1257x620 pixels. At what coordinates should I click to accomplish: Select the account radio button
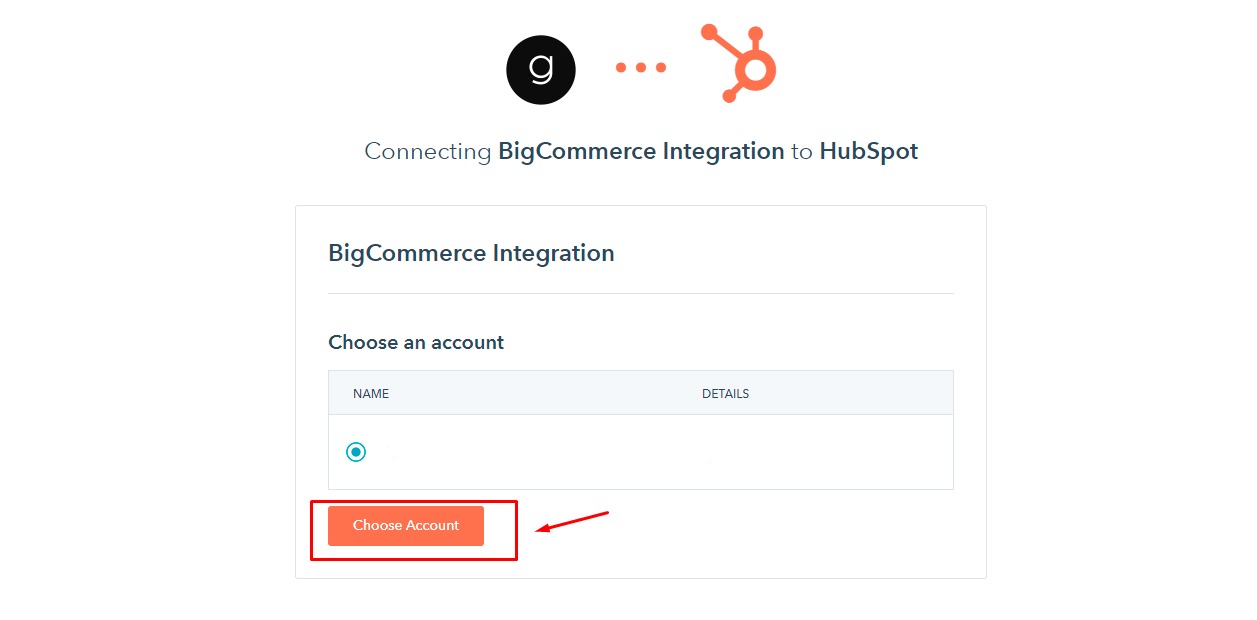356,452
